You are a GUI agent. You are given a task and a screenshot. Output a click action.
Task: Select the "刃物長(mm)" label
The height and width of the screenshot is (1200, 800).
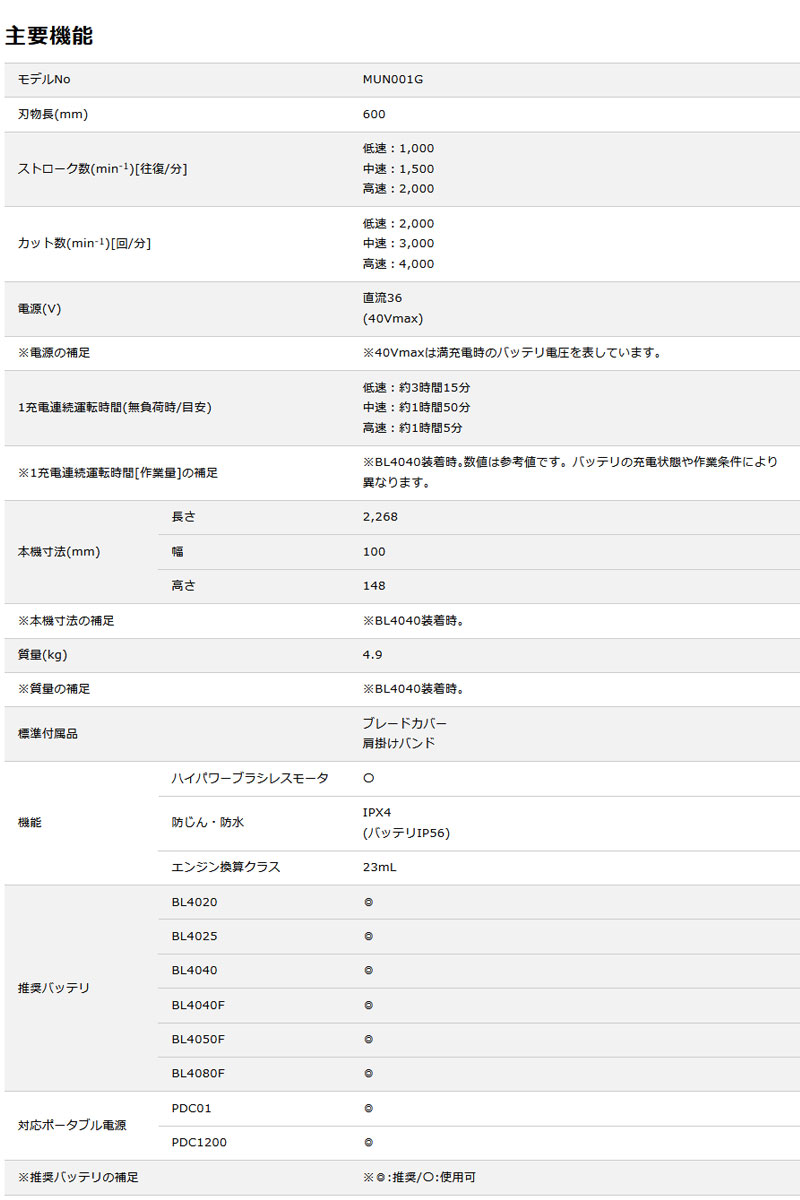53,114
